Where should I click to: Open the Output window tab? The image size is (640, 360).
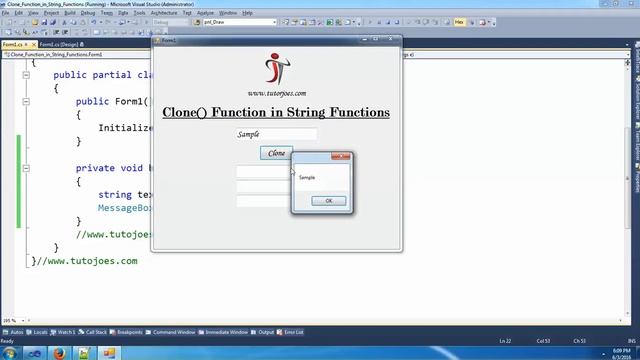pos(262,332)
